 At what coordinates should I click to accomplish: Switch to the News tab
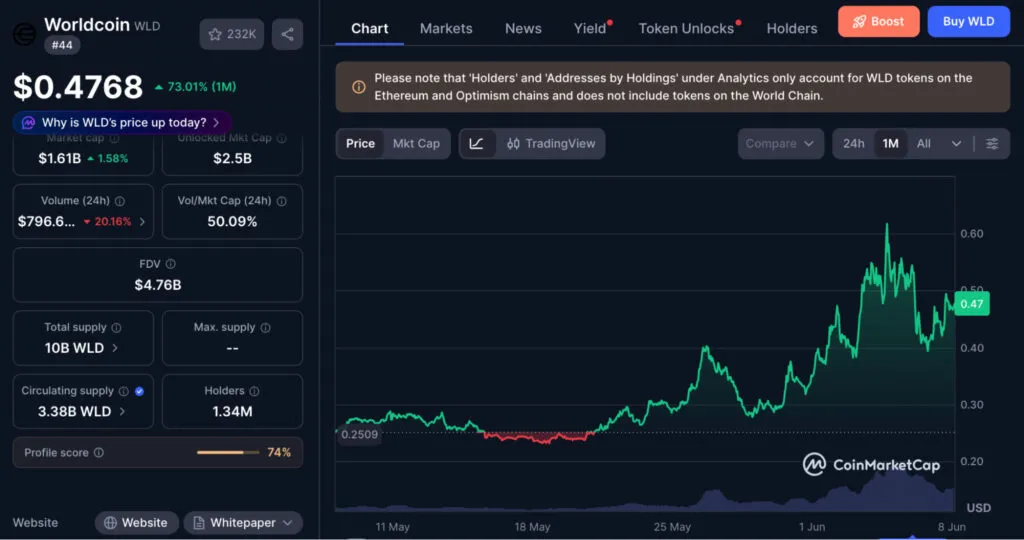(523, 29)
